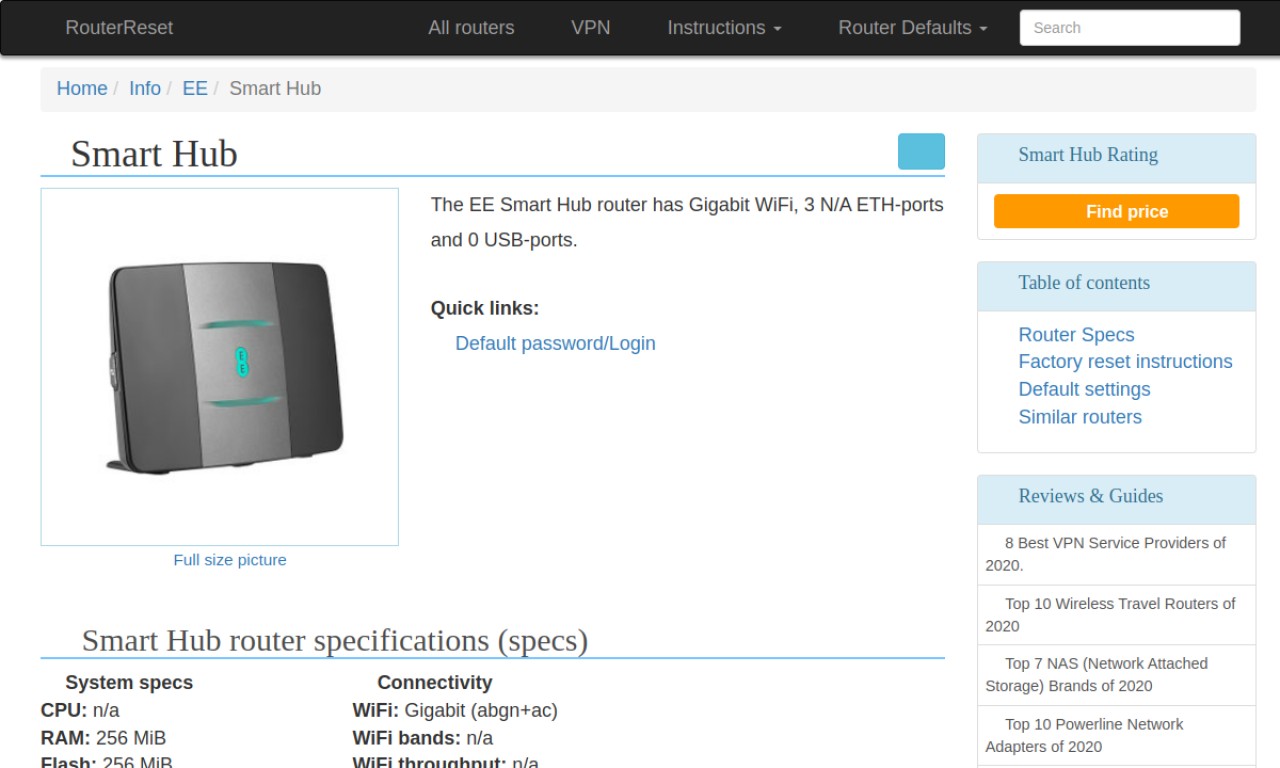This screenshot has height=768, width=1280.
Task: Open the Home breadcrumb link
Action: (x=82, y=88)
